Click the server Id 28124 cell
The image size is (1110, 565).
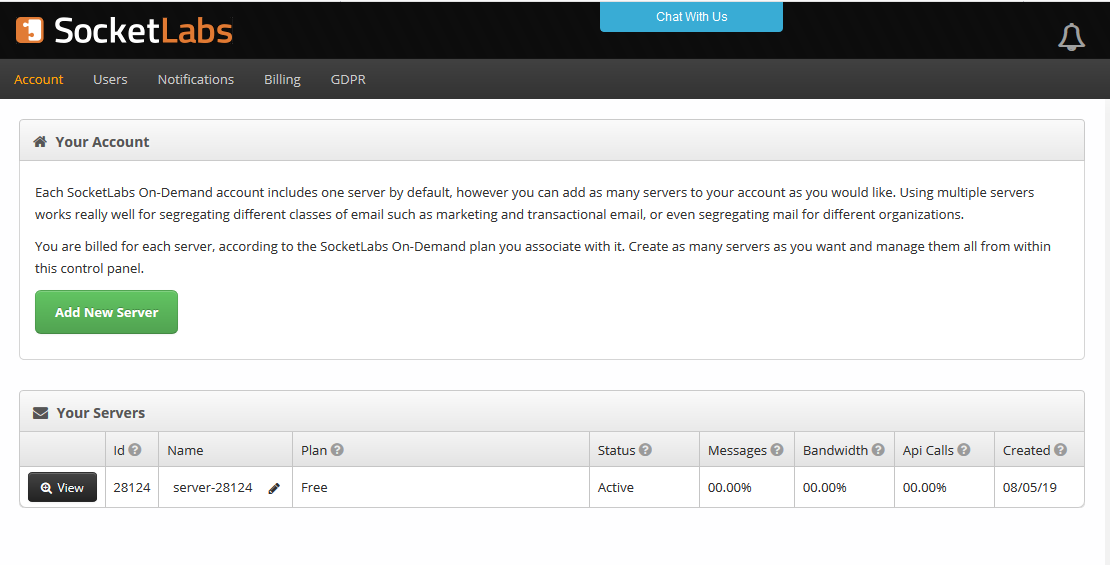[132, 487]
